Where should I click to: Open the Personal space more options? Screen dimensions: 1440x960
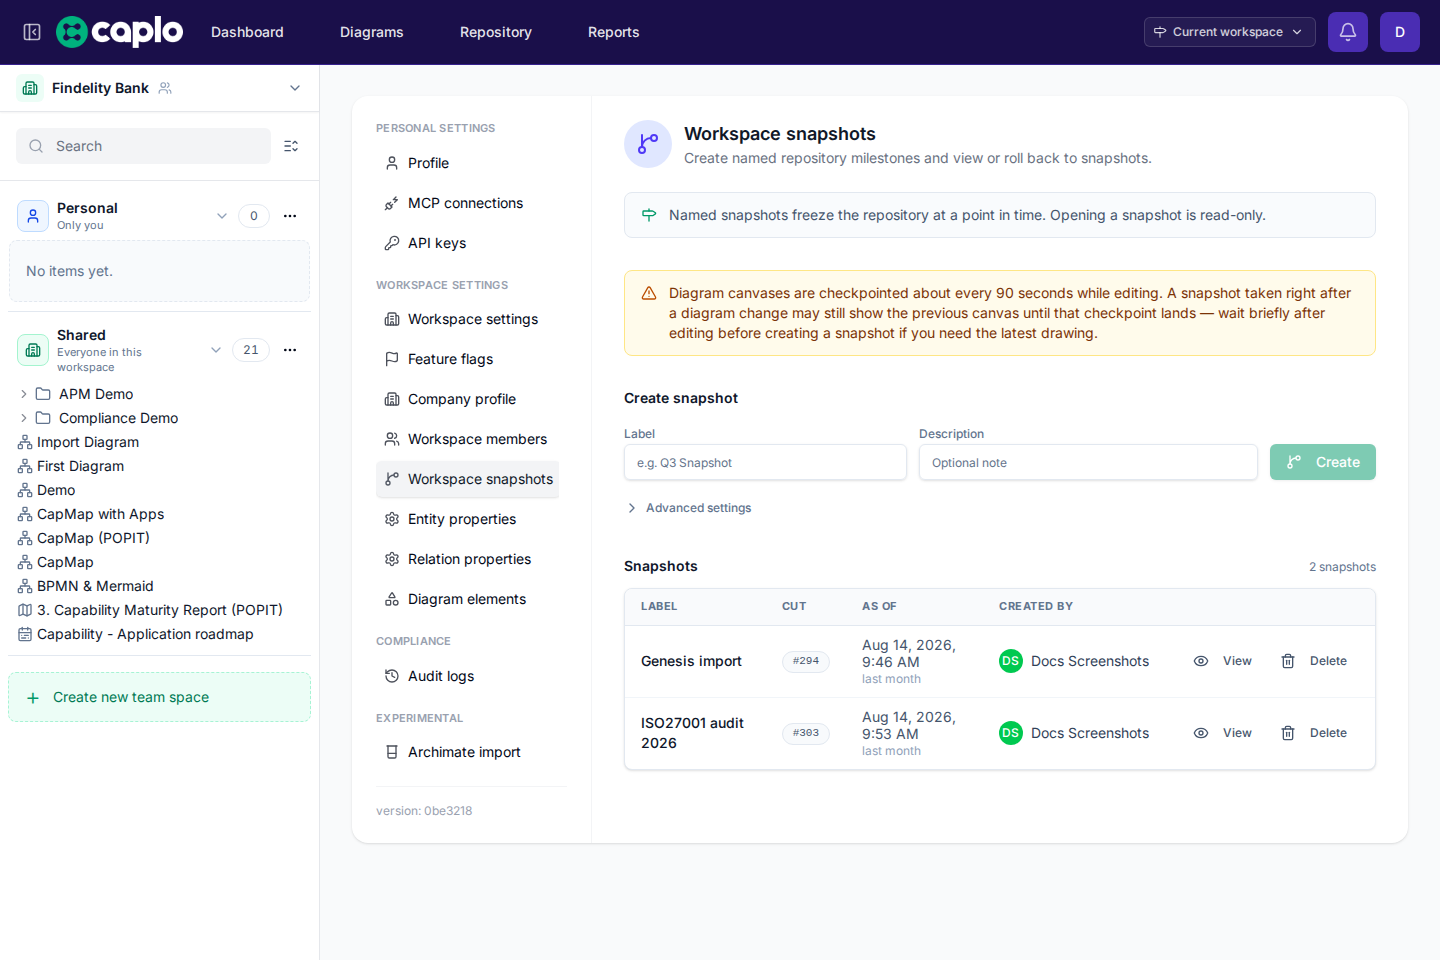pyautogui.click(x=290, y=216)
